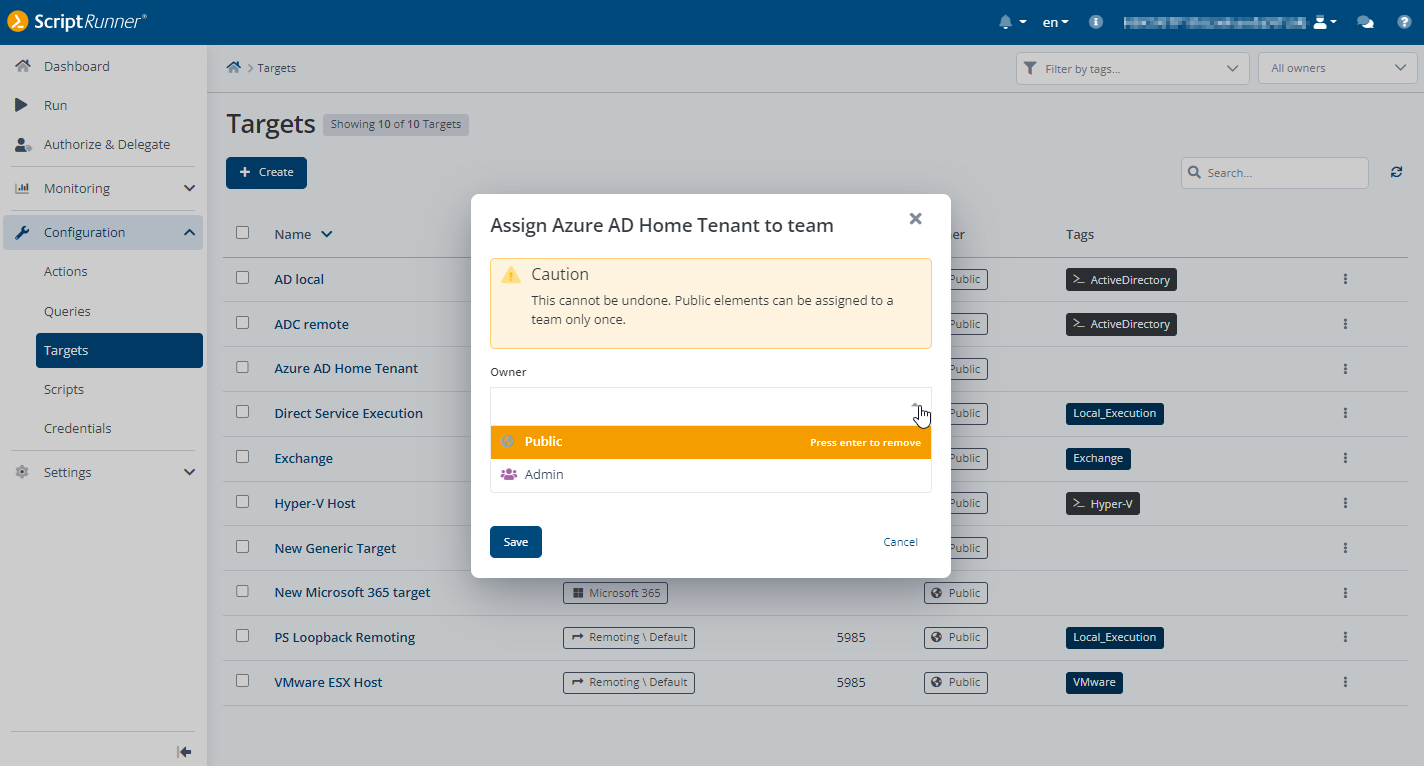Collapse sidebar with the arrow icon

184,752
